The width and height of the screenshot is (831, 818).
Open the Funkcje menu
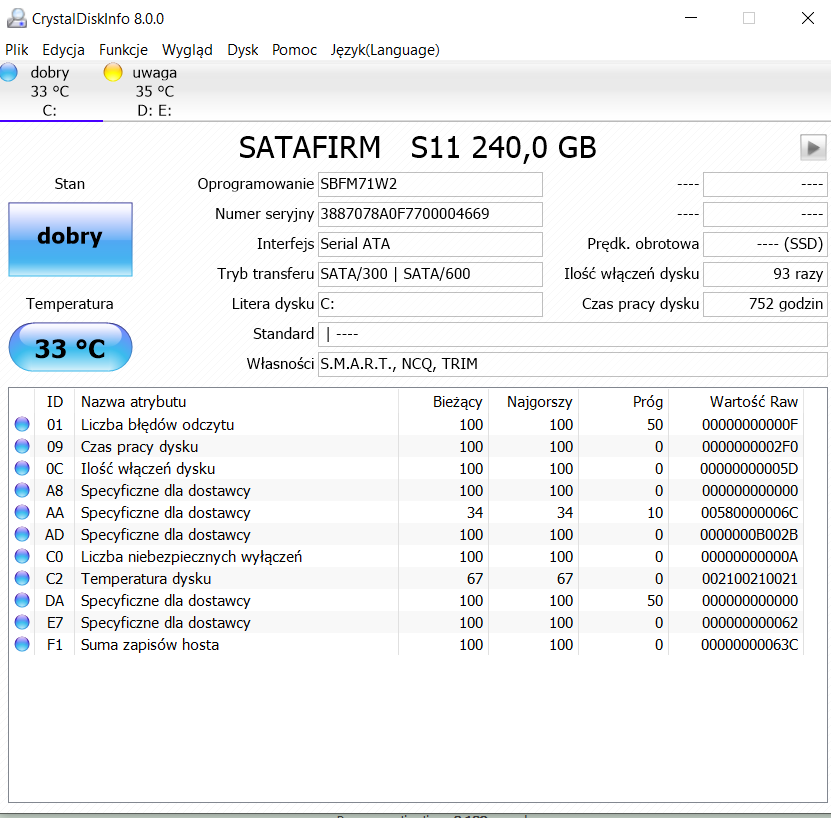(x=123, y=50)
